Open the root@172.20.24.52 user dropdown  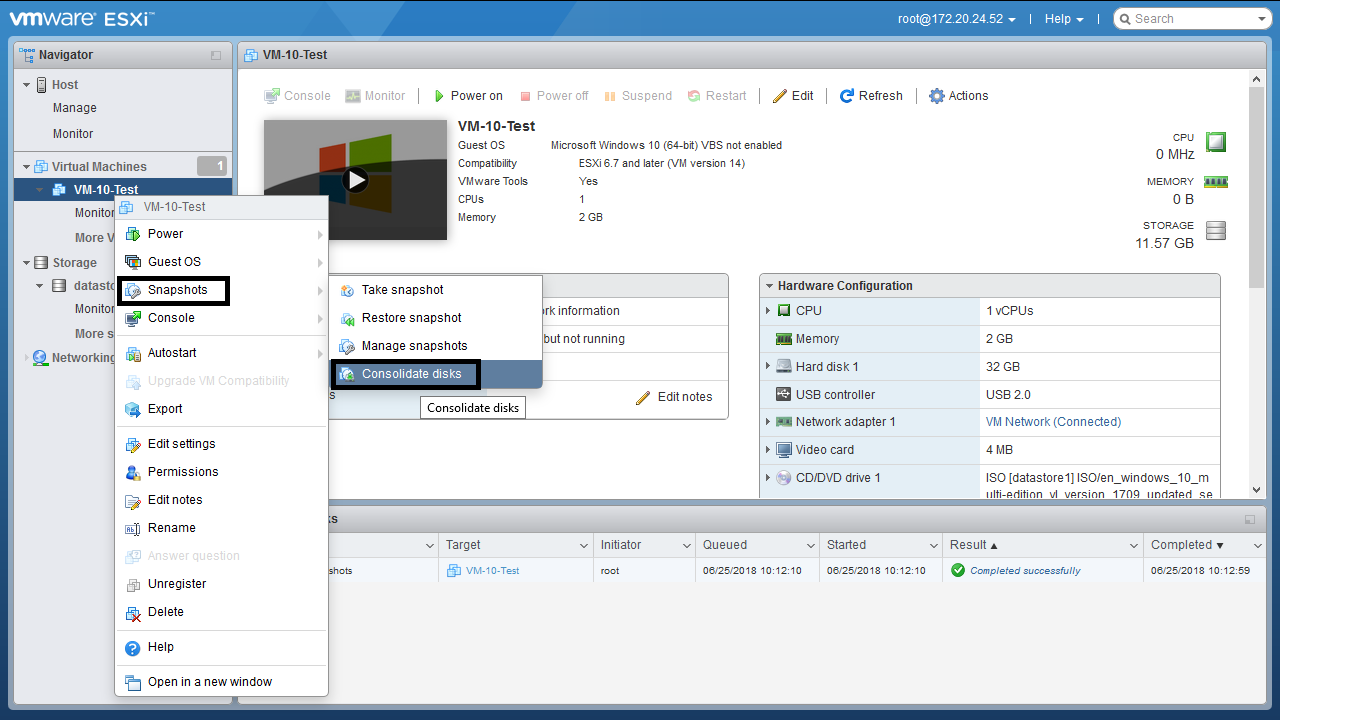pyautogui.click(x=956, y=19)
